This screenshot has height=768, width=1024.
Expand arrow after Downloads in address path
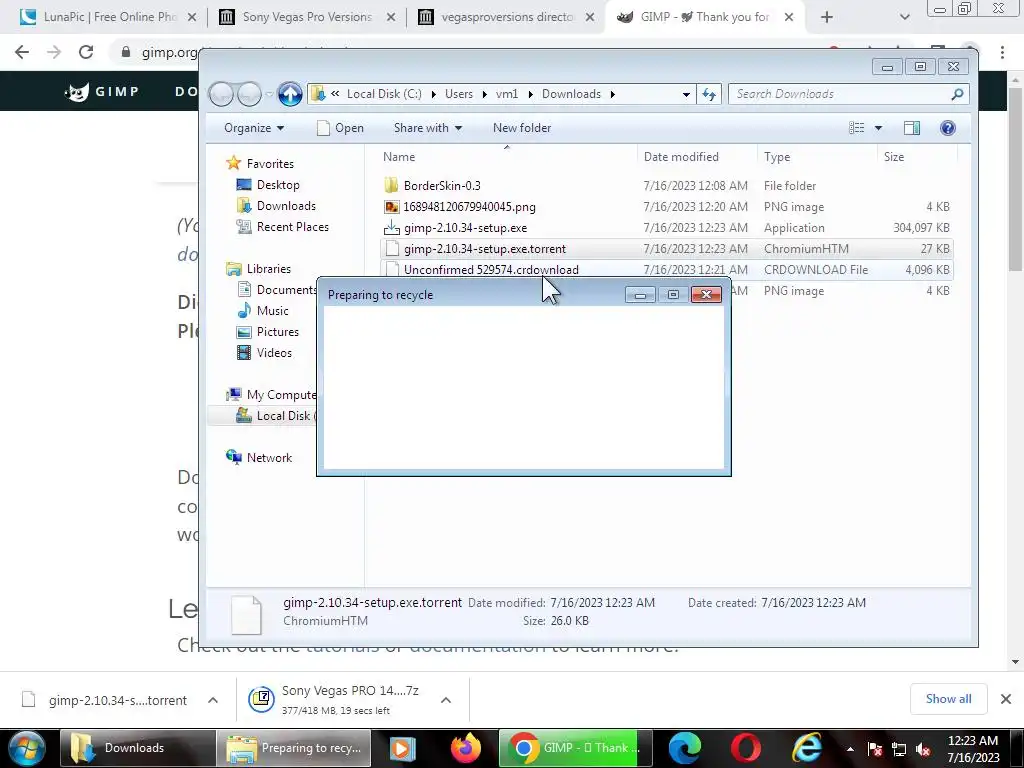pyautogui.click(x=613, y=94)
